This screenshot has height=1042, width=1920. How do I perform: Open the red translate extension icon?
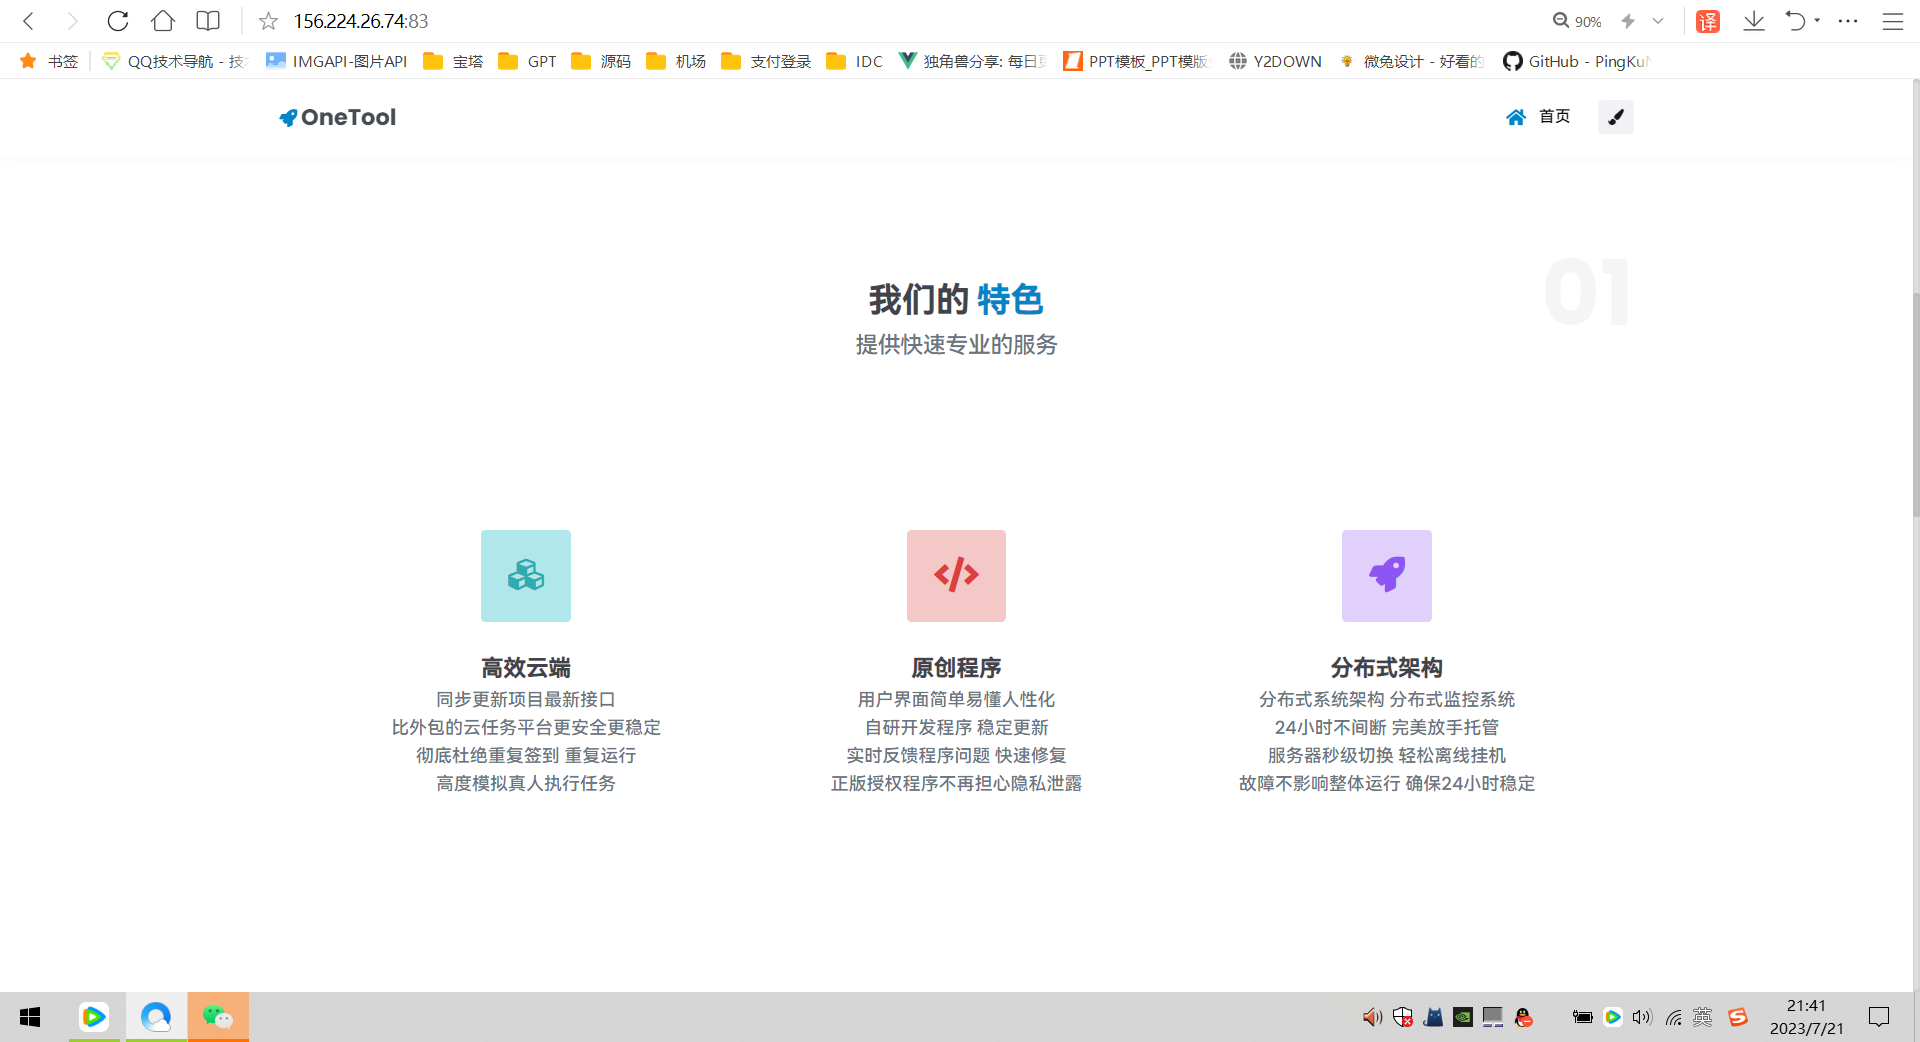(x=1708, y=21)
